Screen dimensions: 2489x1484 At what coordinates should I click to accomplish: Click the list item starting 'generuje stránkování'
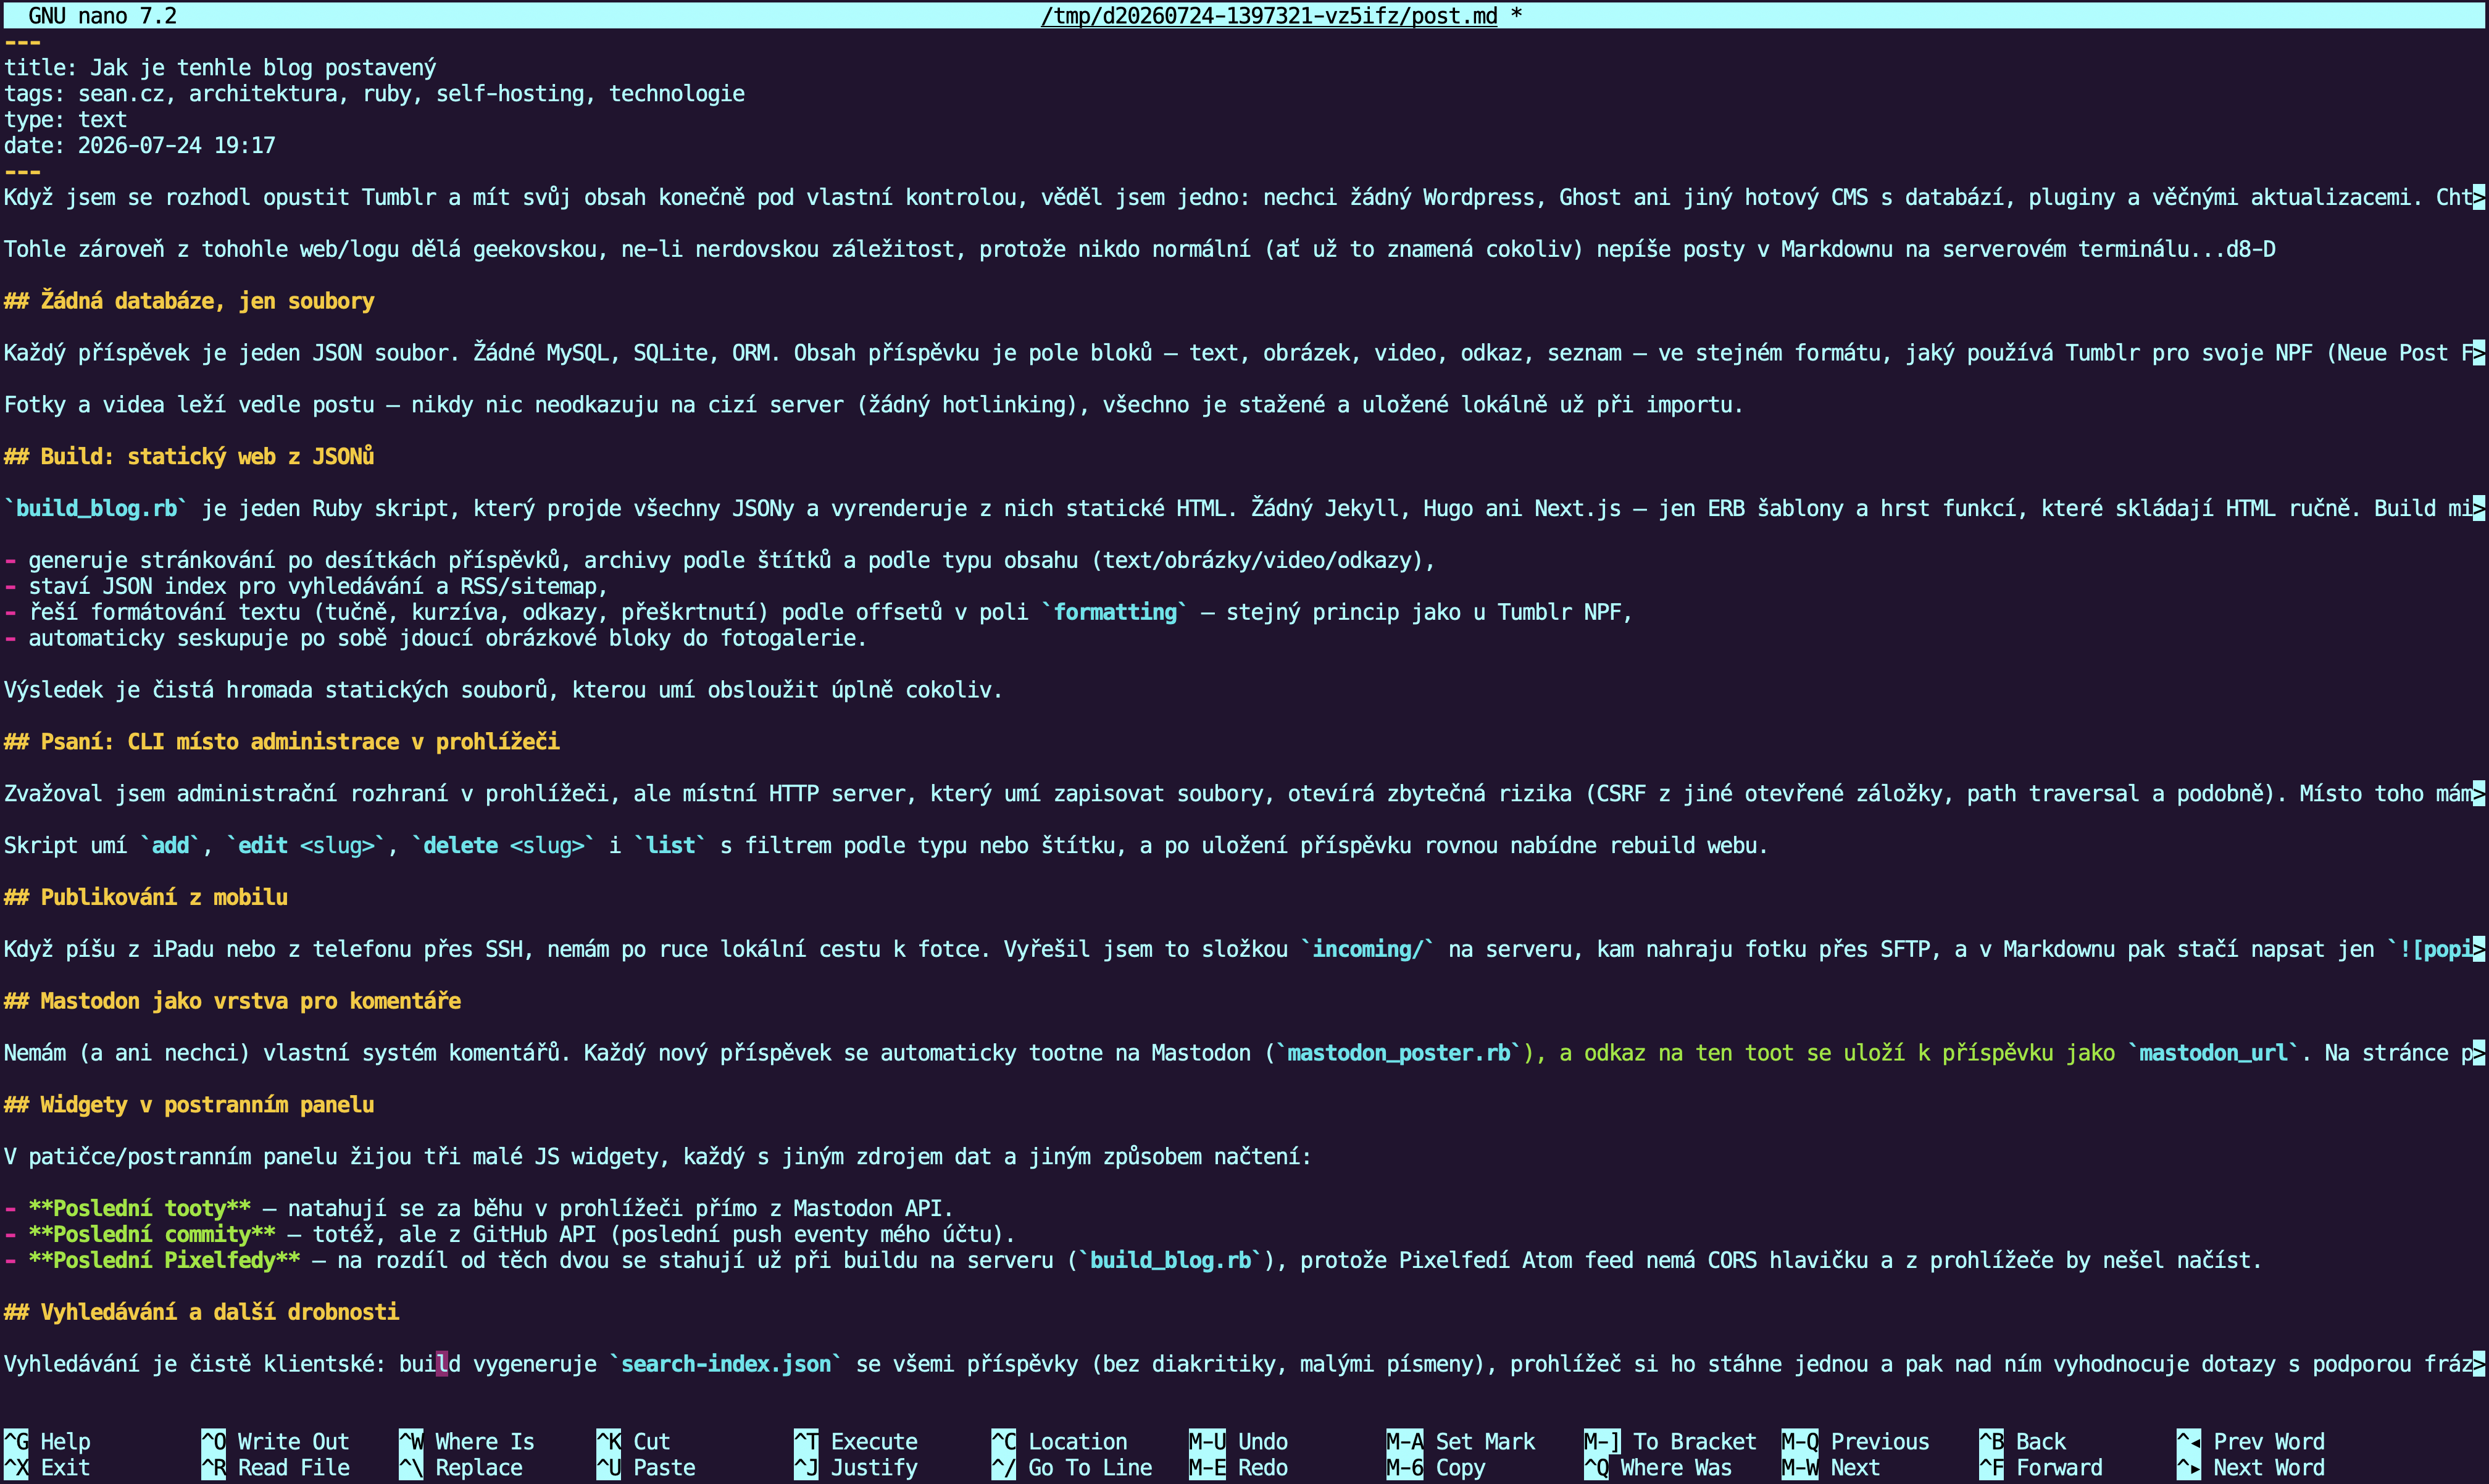[x=720, y=560]
